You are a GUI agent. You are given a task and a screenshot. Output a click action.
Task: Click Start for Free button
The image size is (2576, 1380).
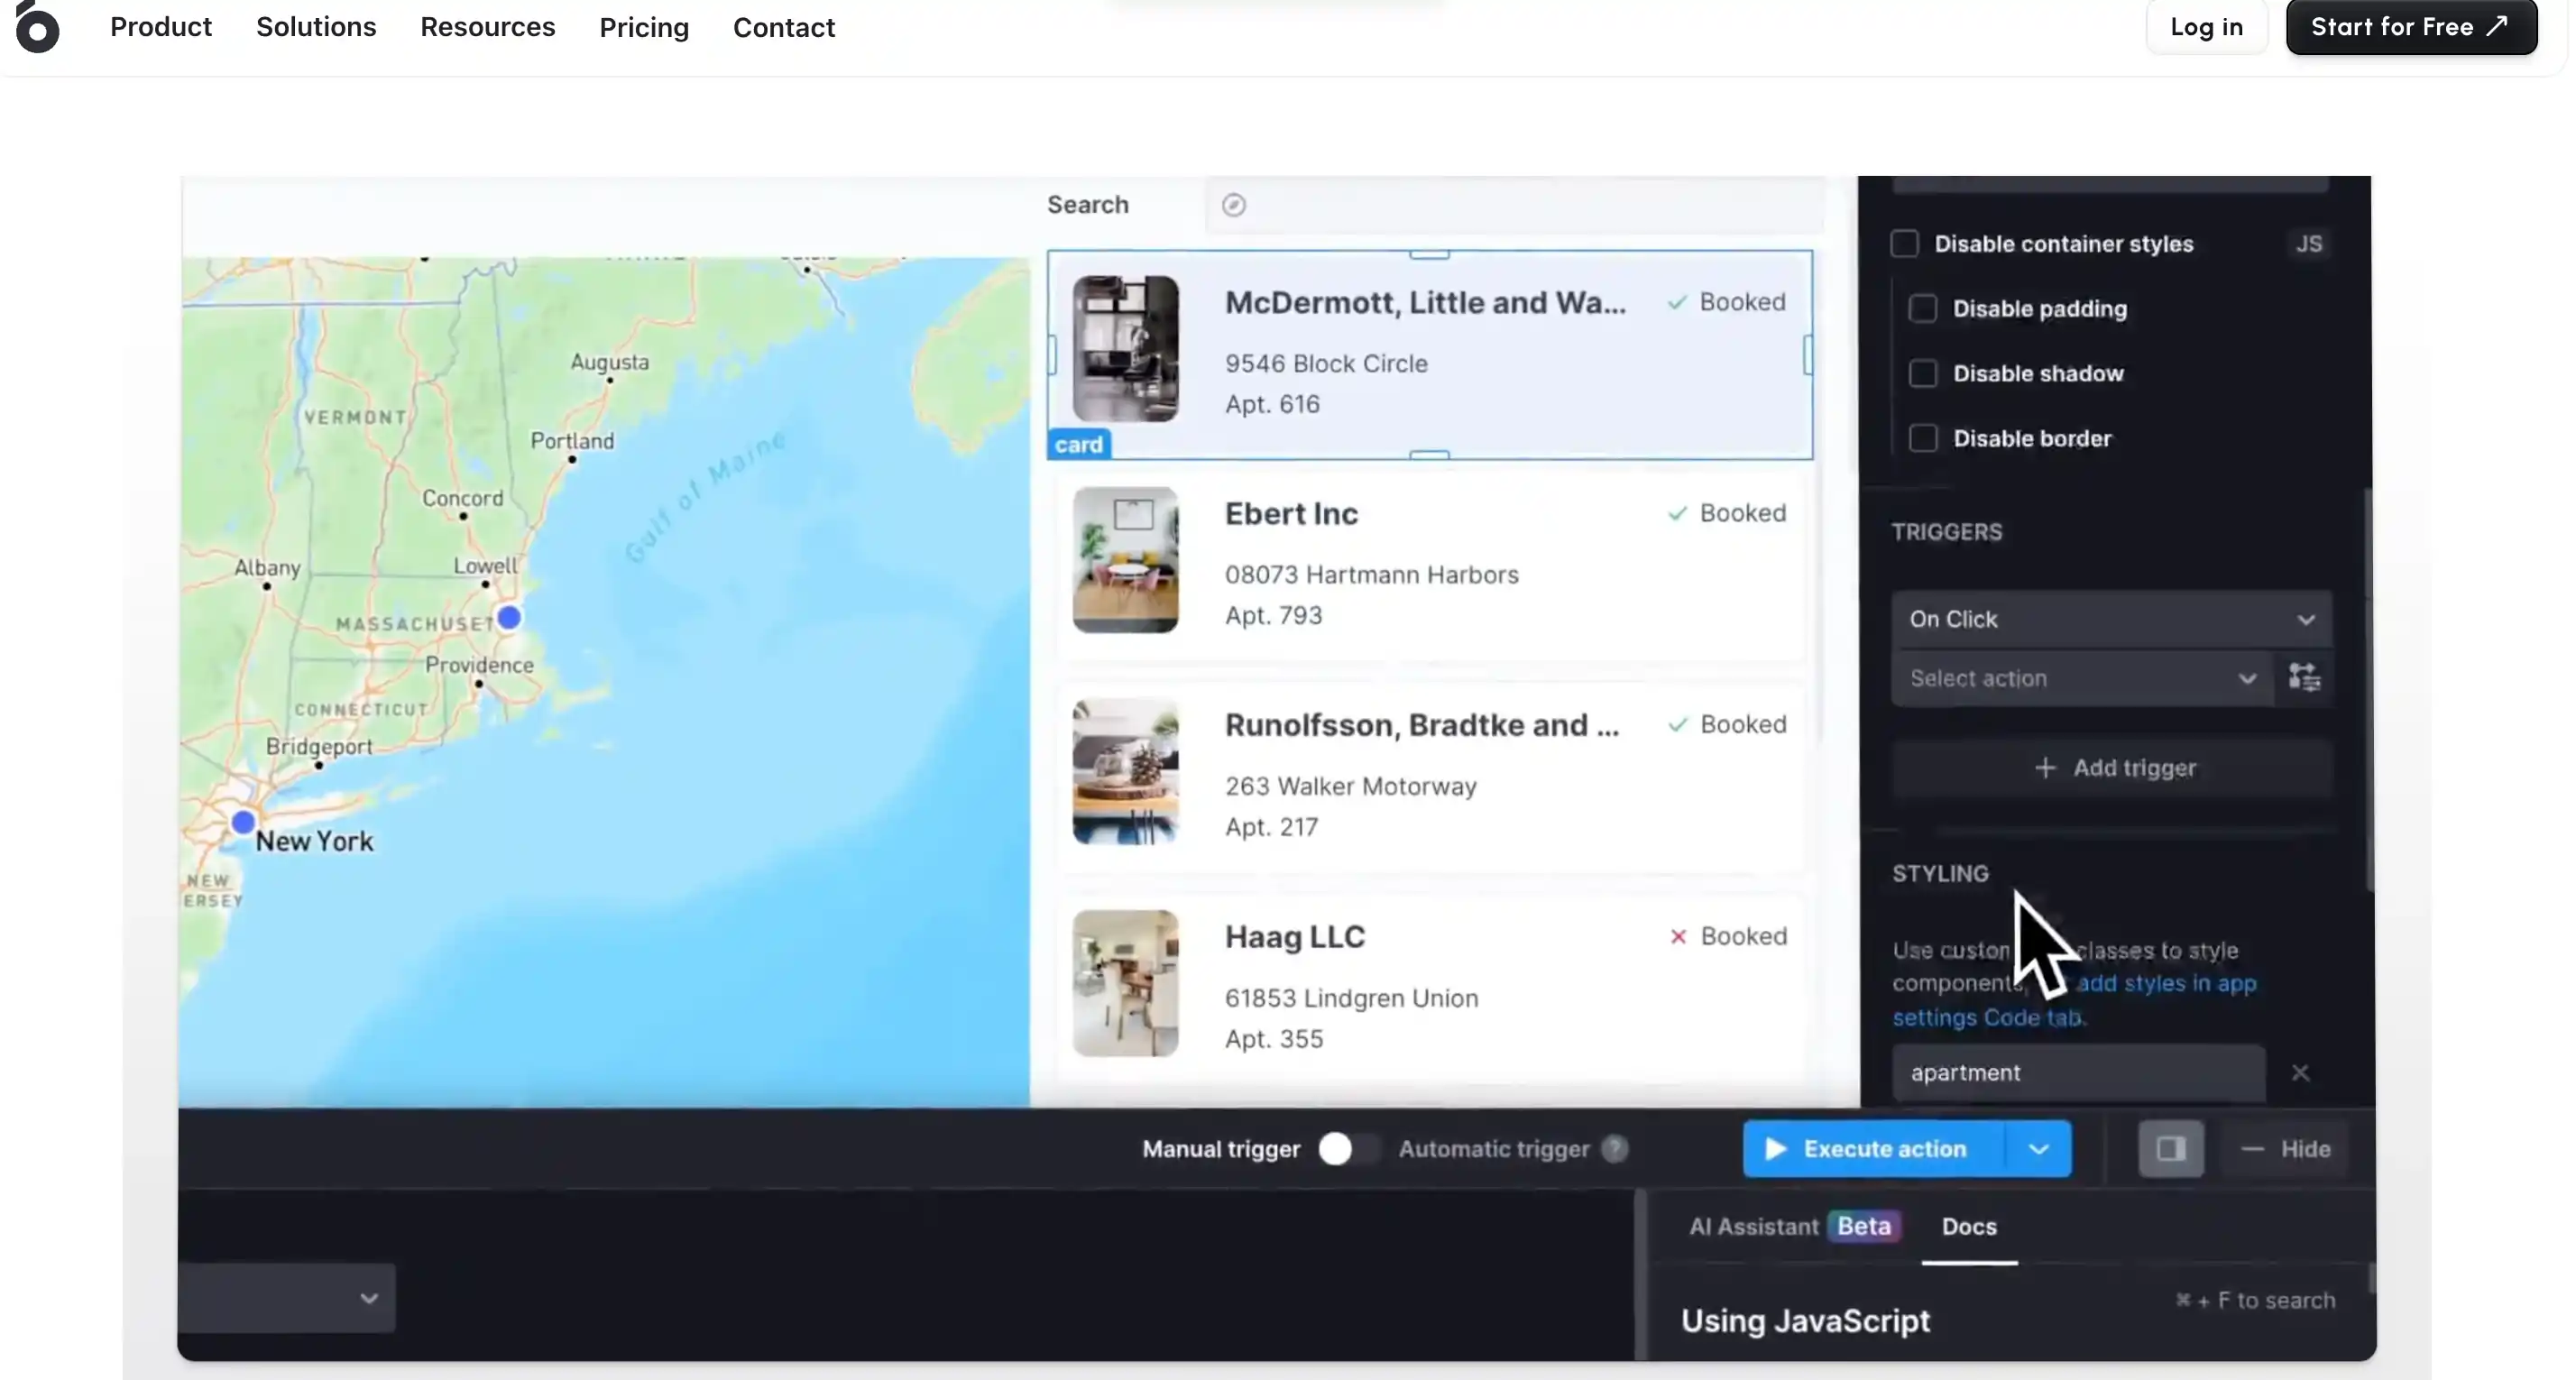[x=2411, y=27]
